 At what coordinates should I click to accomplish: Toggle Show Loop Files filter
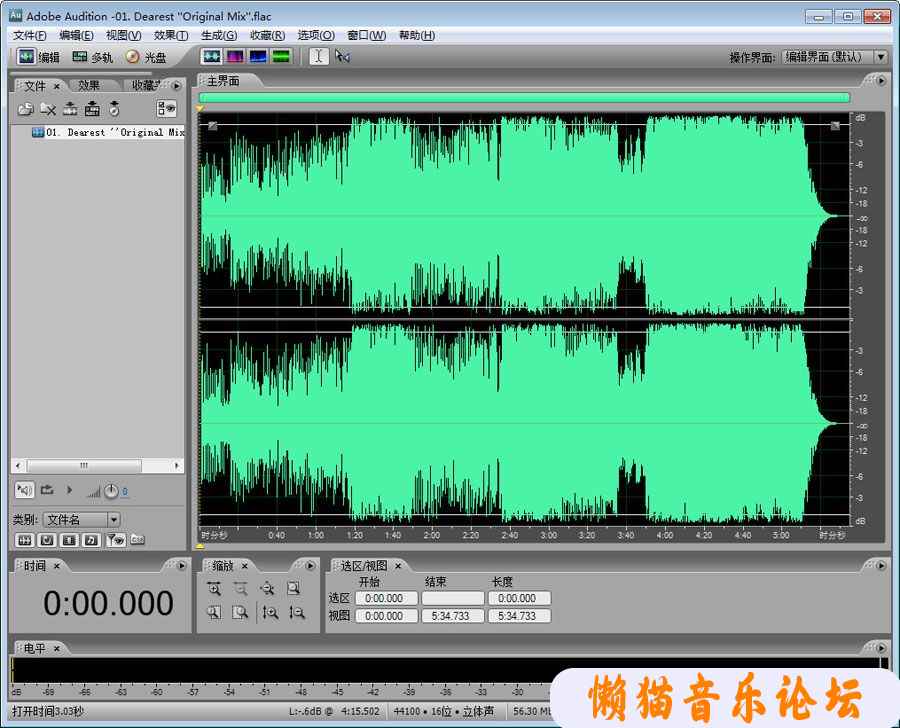click(x=47, y=540)
